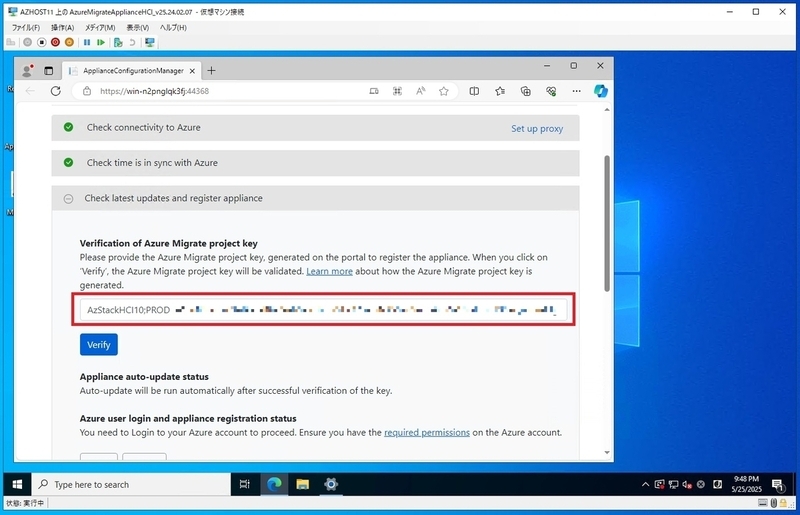Viewport: 800px width, 515px height.
Task: Open the 9:48 PM clock and date
Action: tap(746, 484)
